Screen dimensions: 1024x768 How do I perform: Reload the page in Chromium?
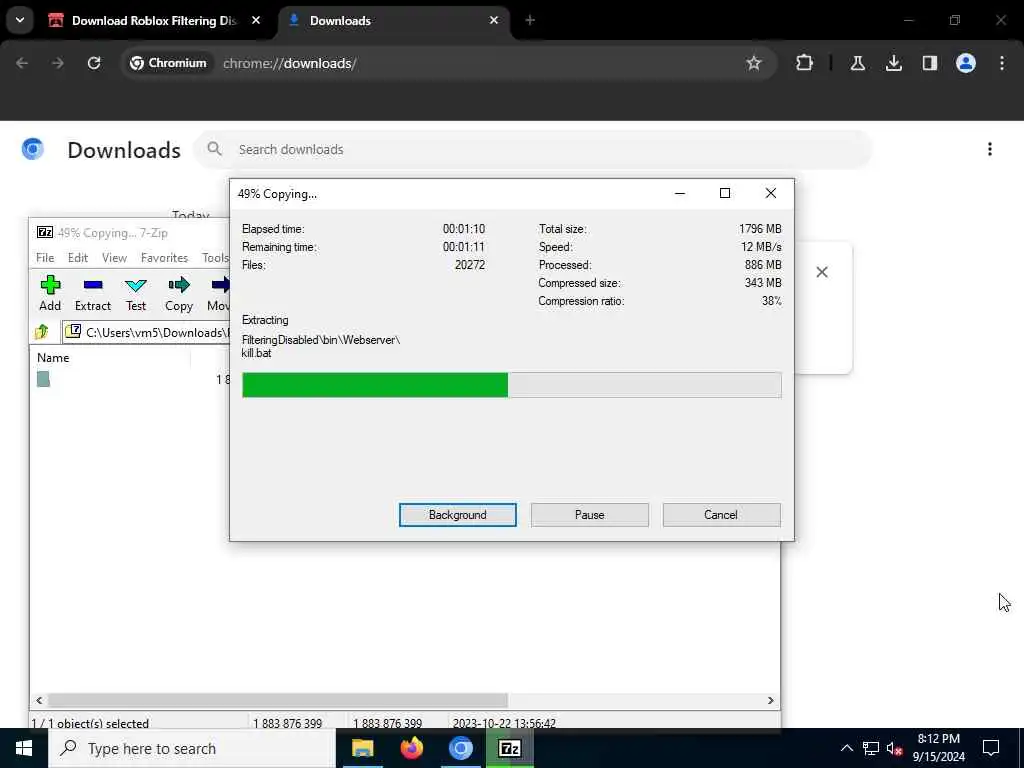(x=94, y=63)
